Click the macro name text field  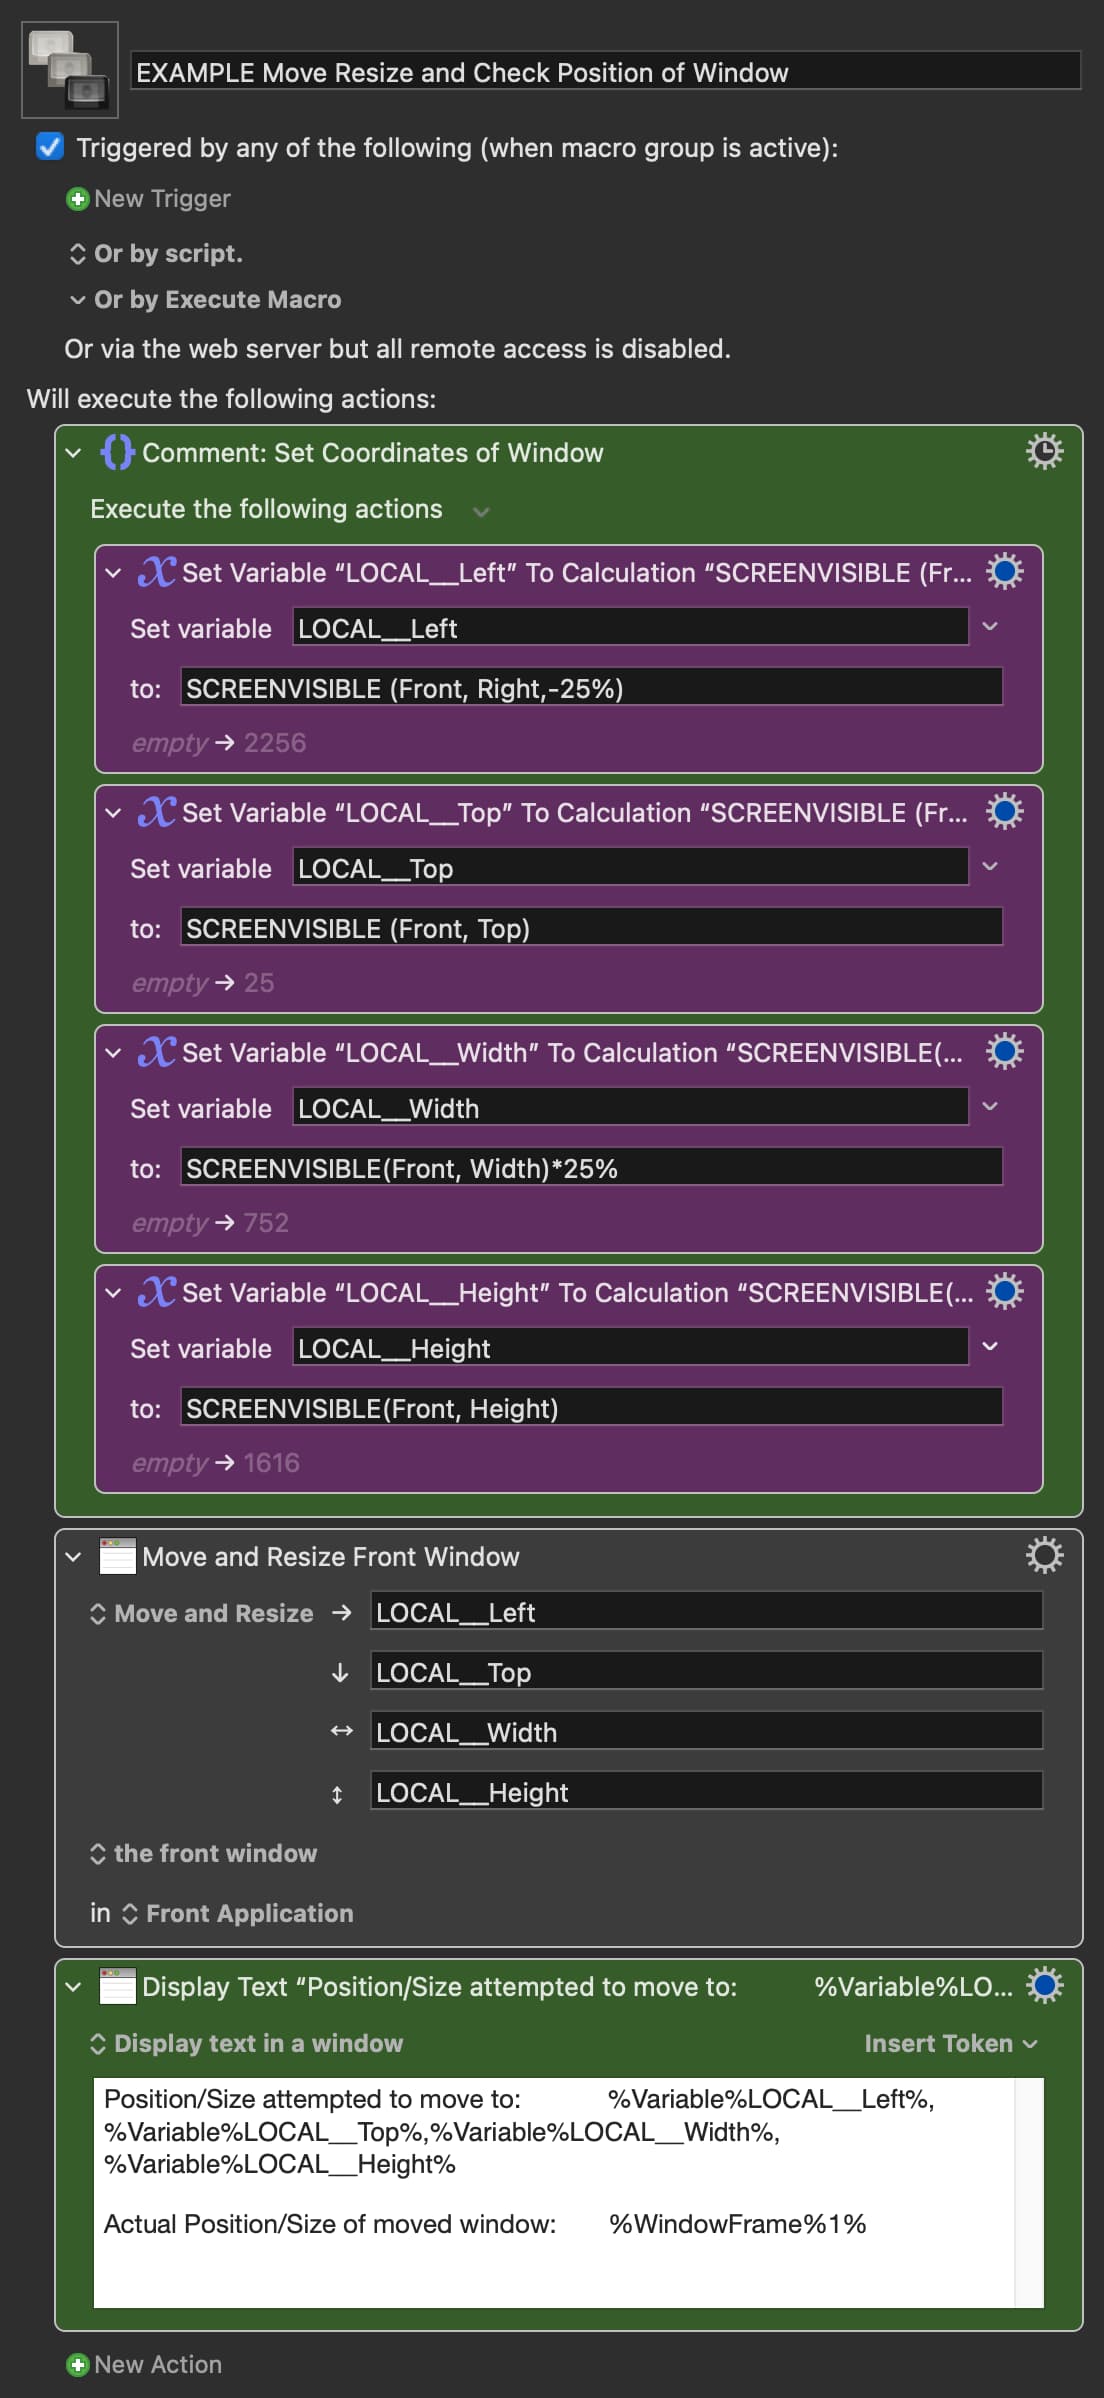pos(606,72)
